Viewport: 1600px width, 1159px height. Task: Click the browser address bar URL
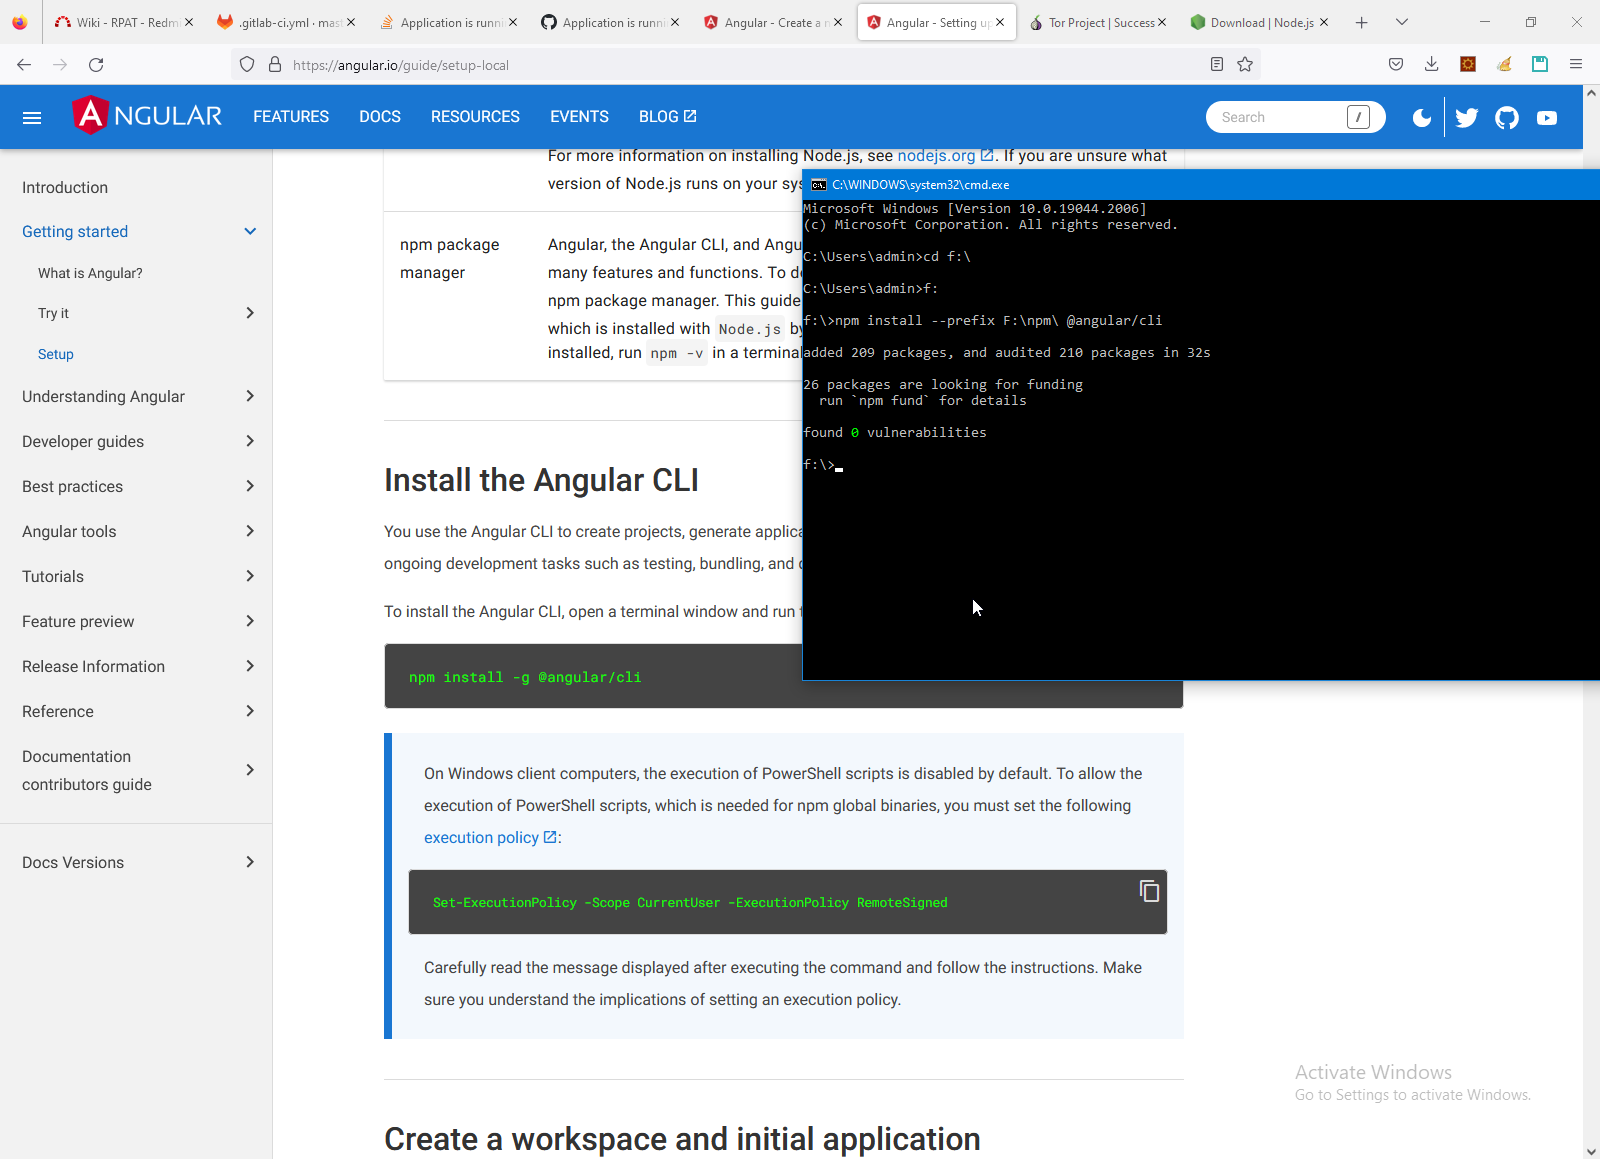coord(401,65)
